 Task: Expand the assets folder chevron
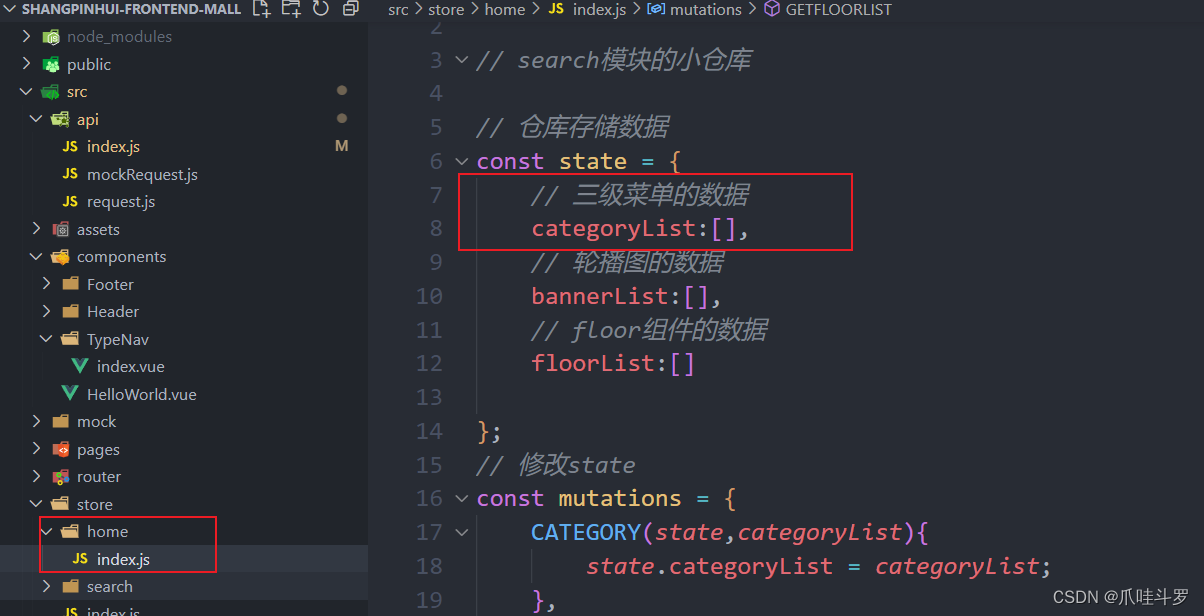37,229
